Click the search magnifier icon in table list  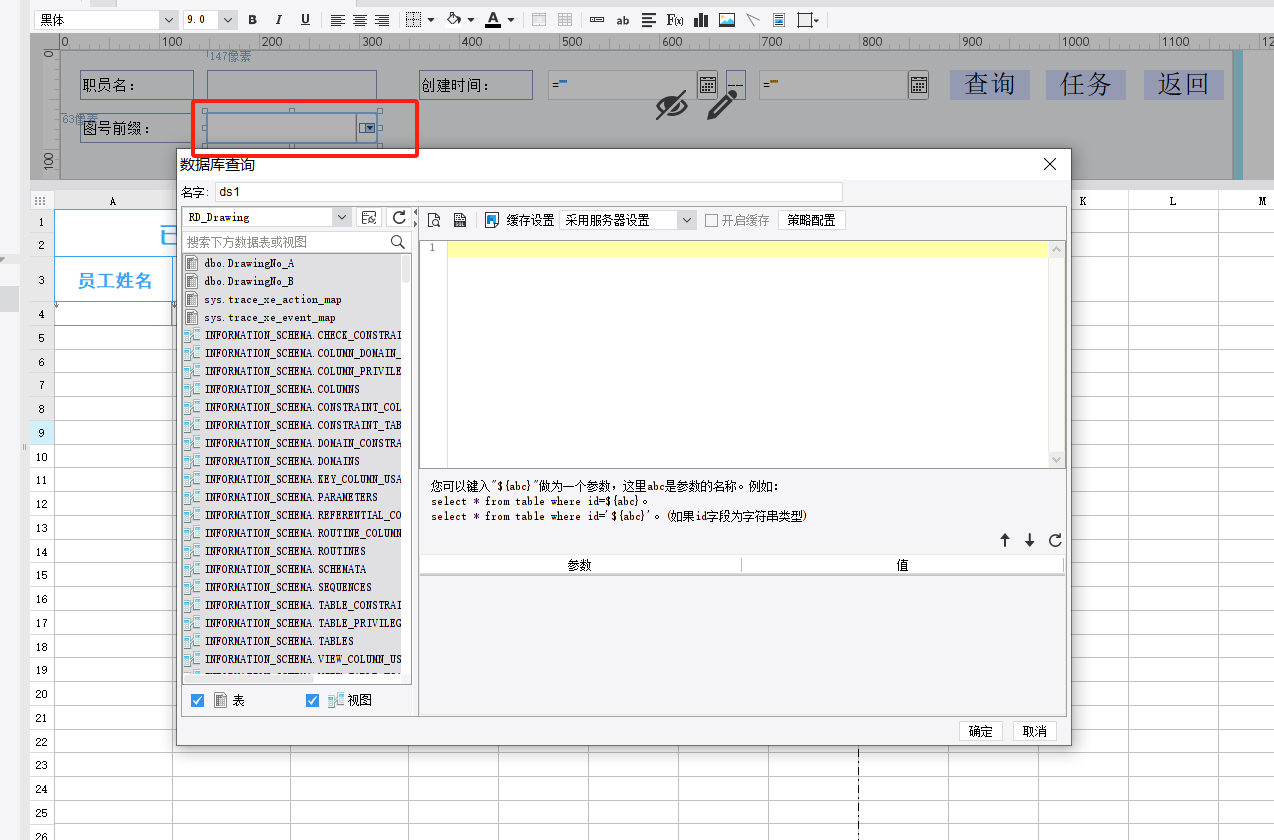click(x=398, y=242)
